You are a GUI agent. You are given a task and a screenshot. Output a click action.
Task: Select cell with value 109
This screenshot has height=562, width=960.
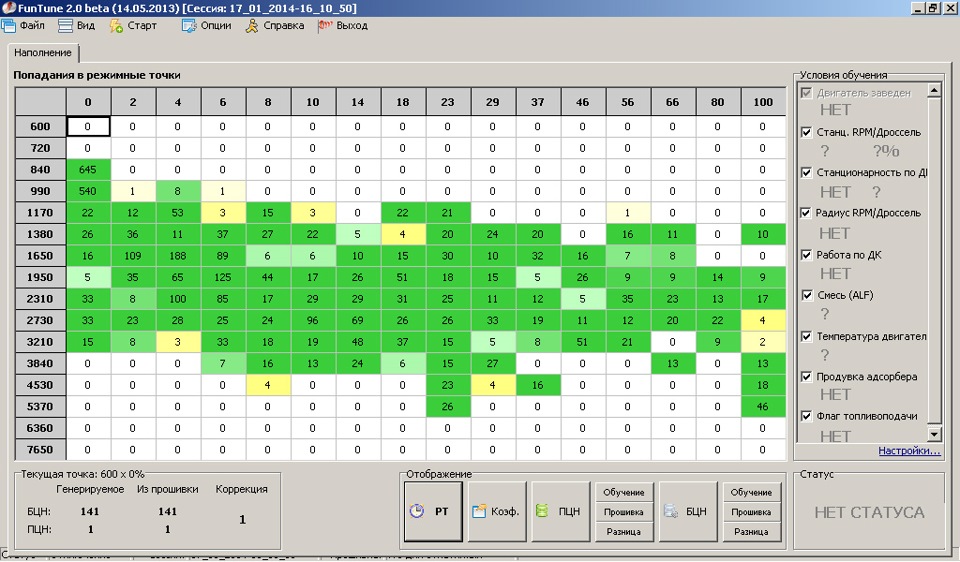coord(132,256)
